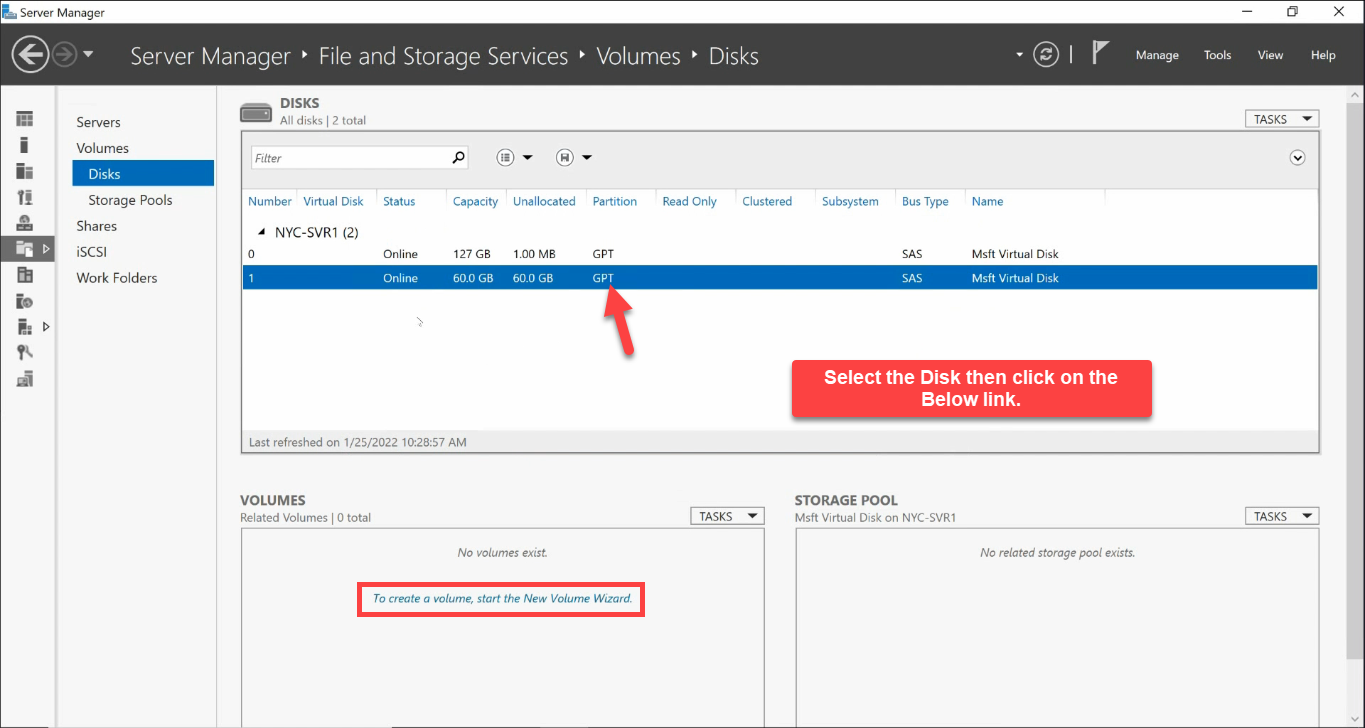Open the Notifications flag icon
Viewport: 1365px width, 728px height.
1100,53
